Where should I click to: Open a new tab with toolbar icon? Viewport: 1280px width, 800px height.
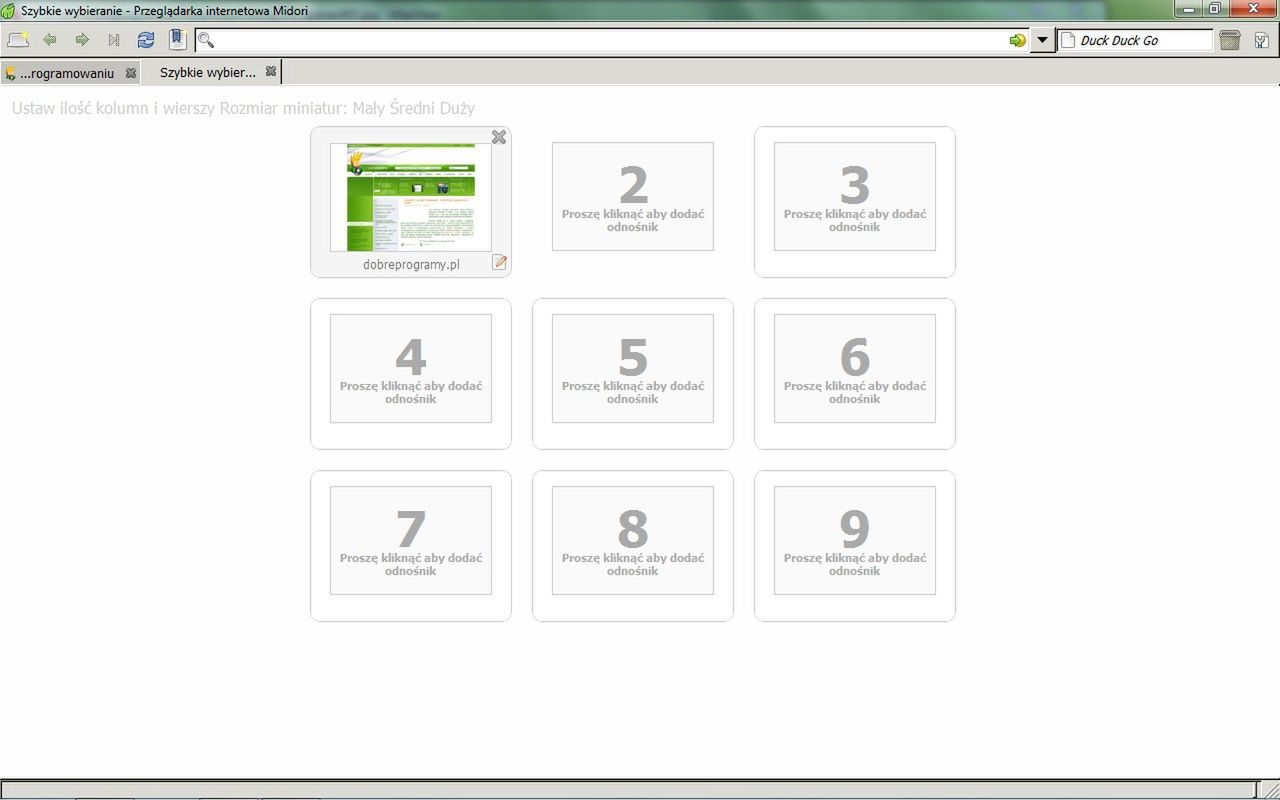click(18, 40)
